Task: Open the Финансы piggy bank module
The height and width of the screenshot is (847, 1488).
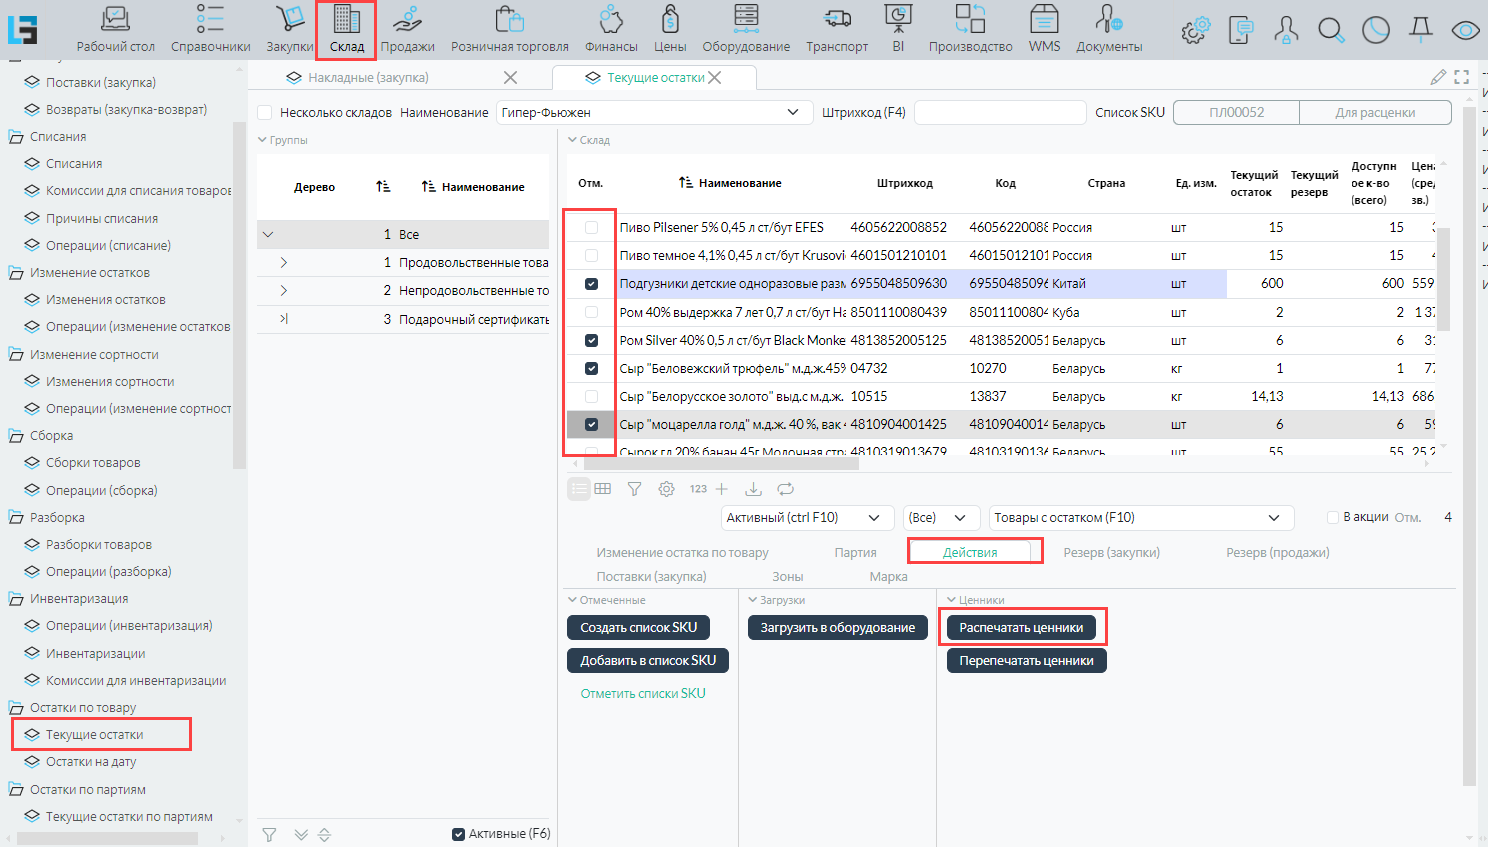Action: 611,29
